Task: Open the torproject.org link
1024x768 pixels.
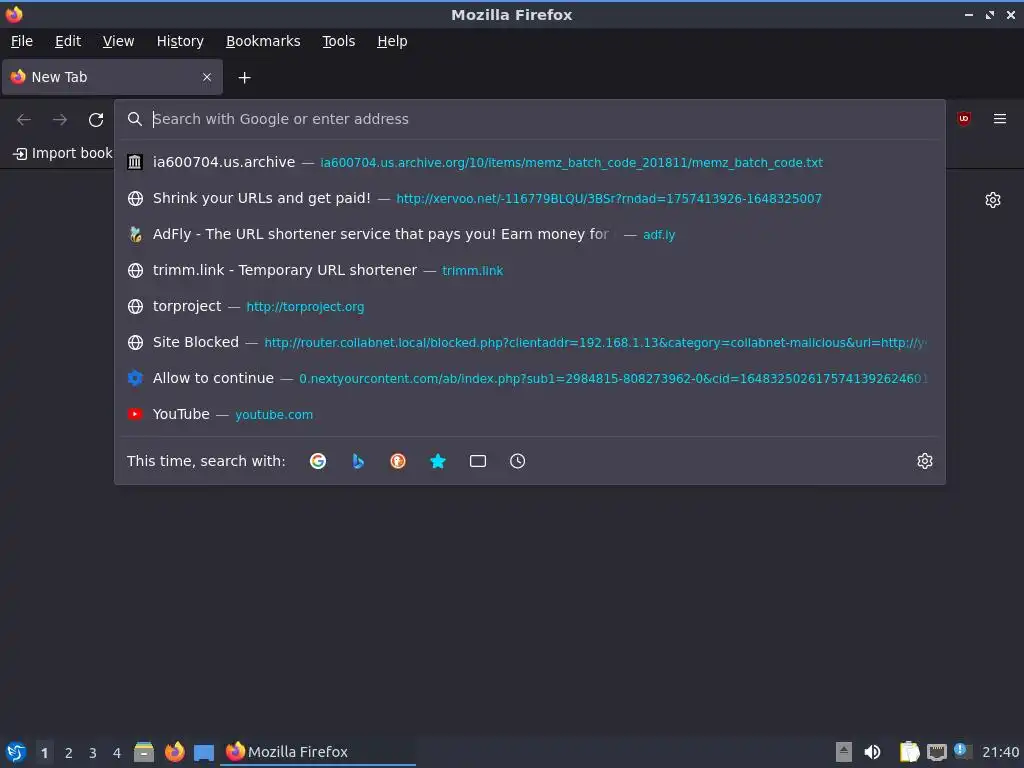Action: click(305, 306)
